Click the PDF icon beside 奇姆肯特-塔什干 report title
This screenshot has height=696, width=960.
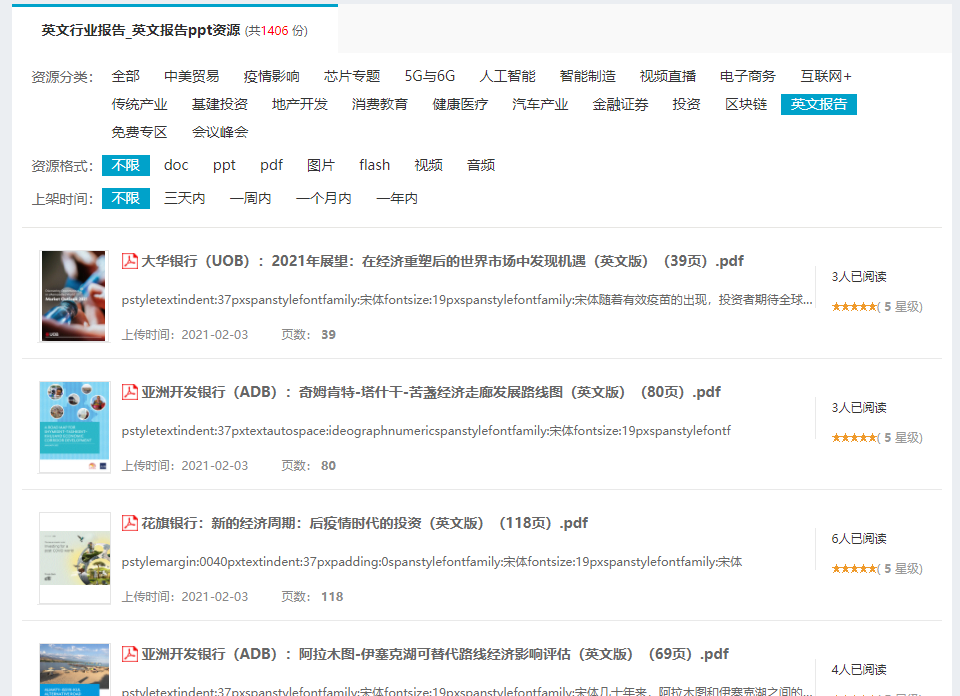click(129, 392)
